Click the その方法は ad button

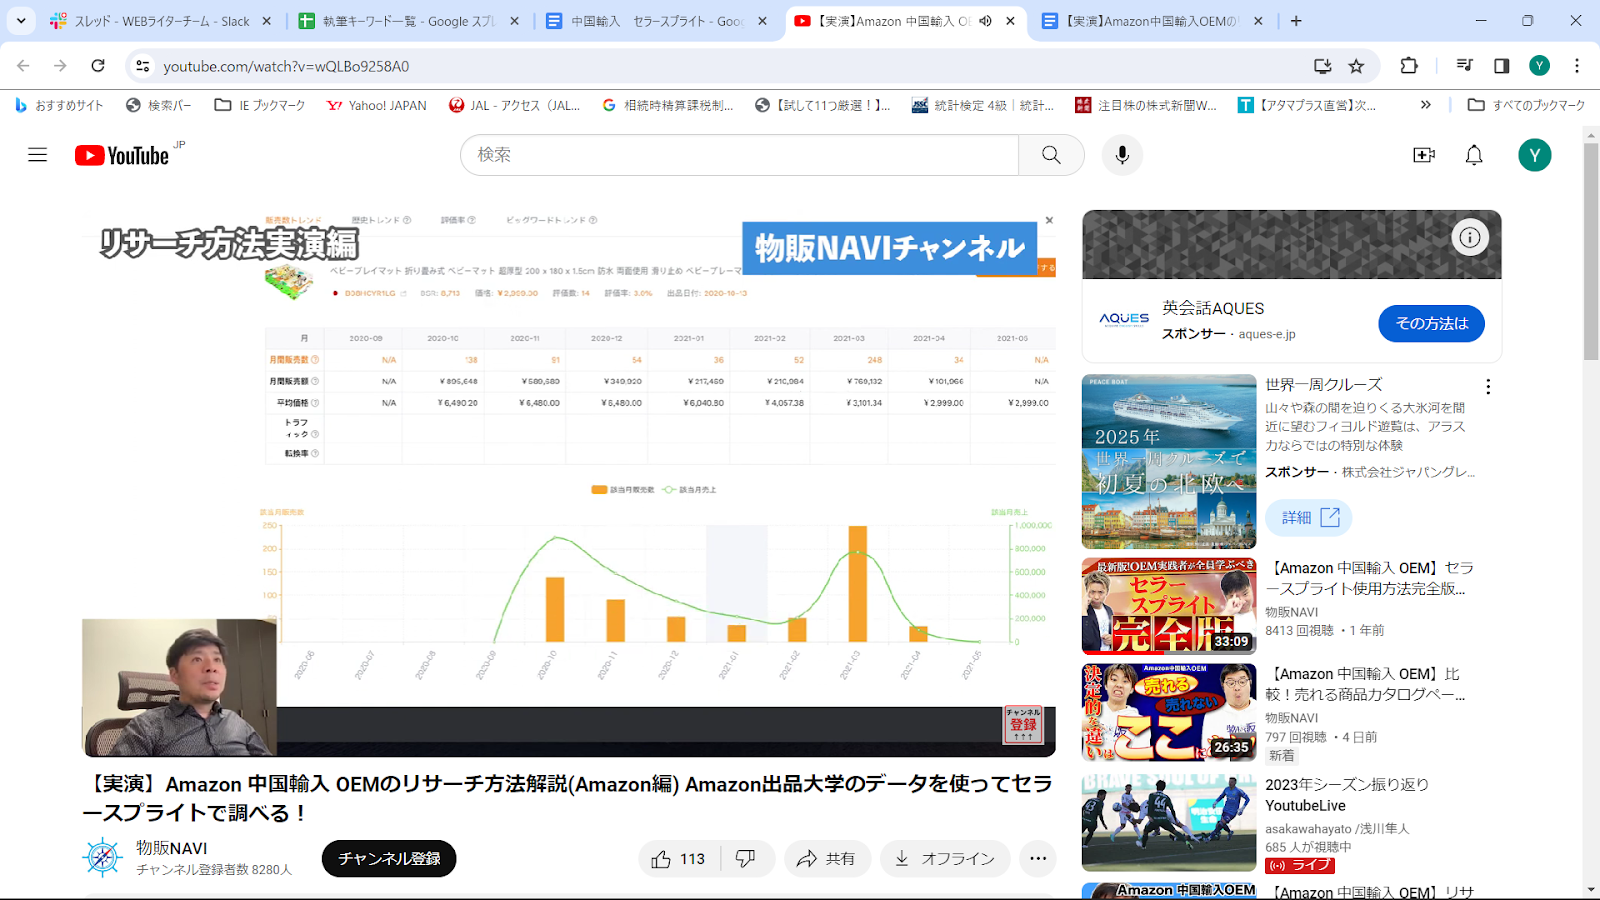(1431, 323)
